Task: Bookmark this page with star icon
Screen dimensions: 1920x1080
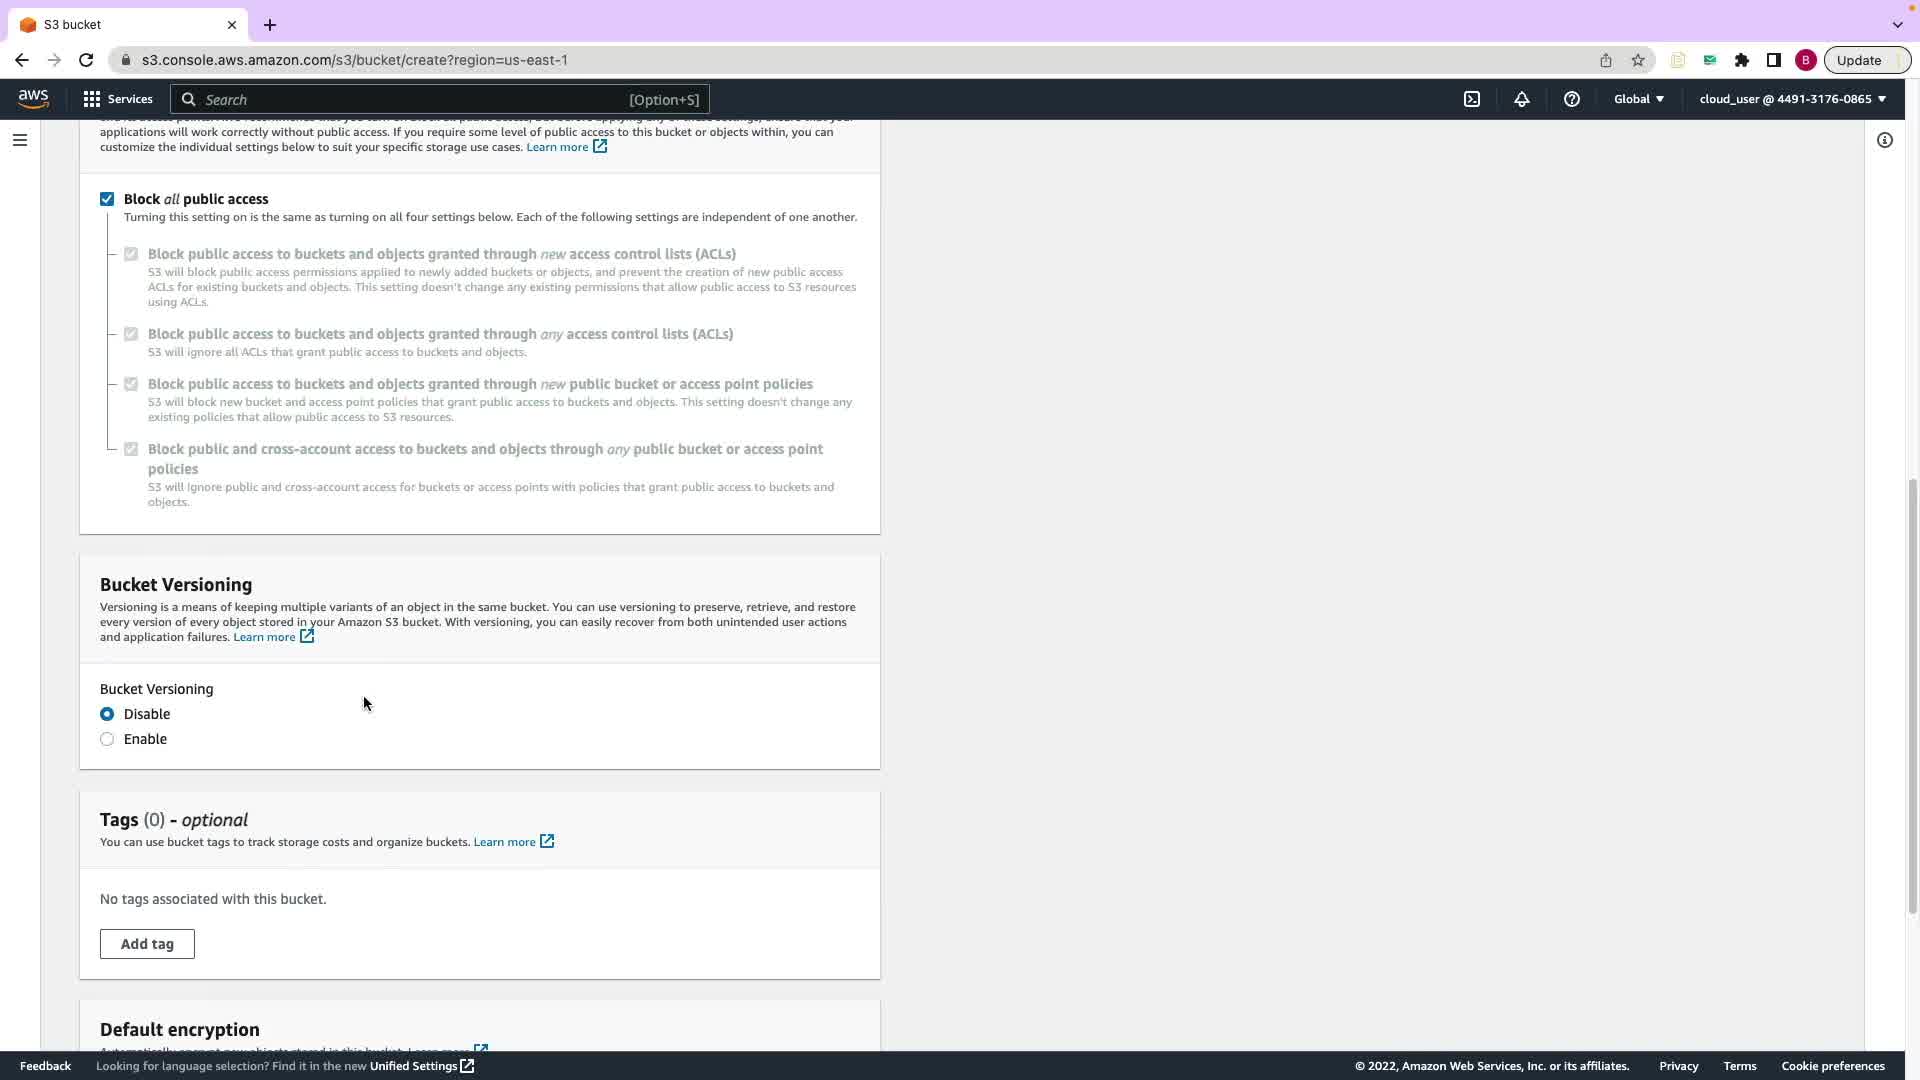Action: click(1638, 60)
